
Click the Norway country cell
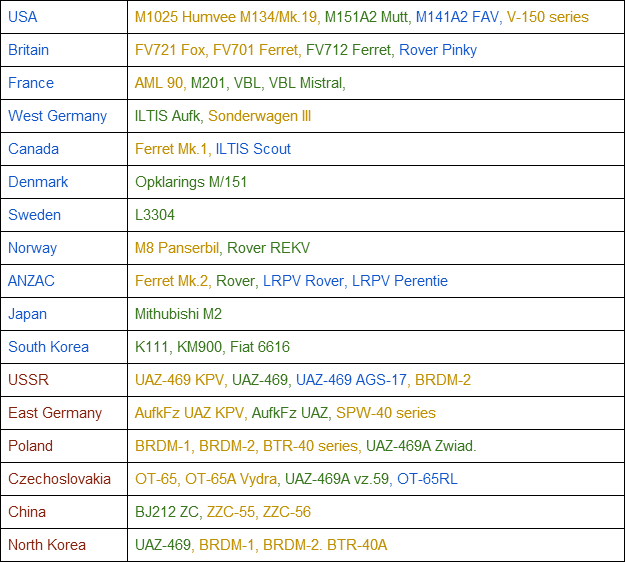[64, 248]
